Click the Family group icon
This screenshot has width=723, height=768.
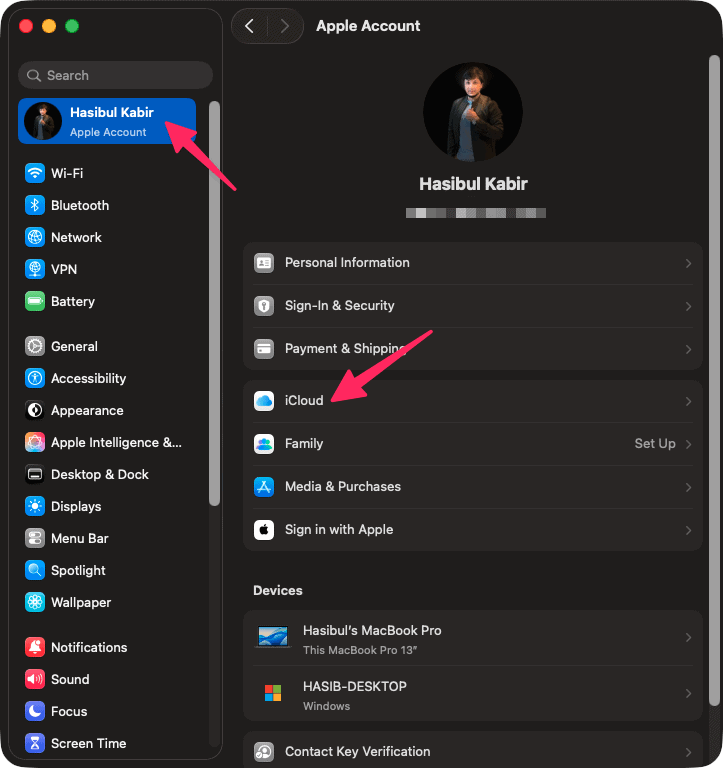264,444
